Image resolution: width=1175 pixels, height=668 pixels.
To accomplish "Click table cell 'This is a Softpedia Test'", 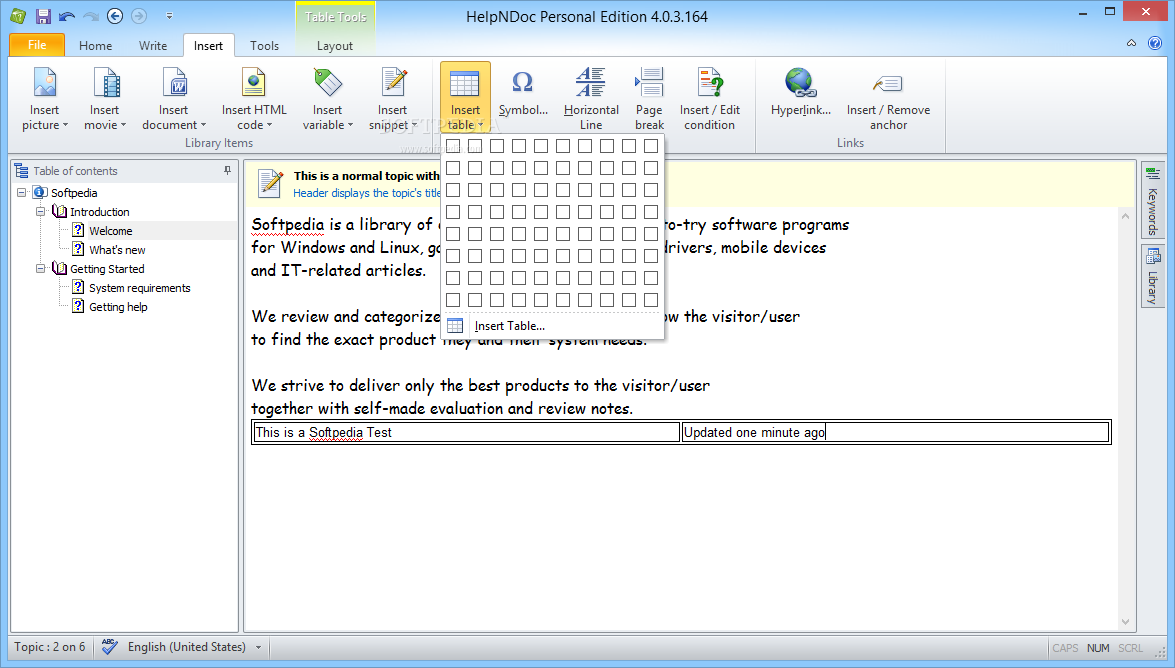I will point(467,433).
